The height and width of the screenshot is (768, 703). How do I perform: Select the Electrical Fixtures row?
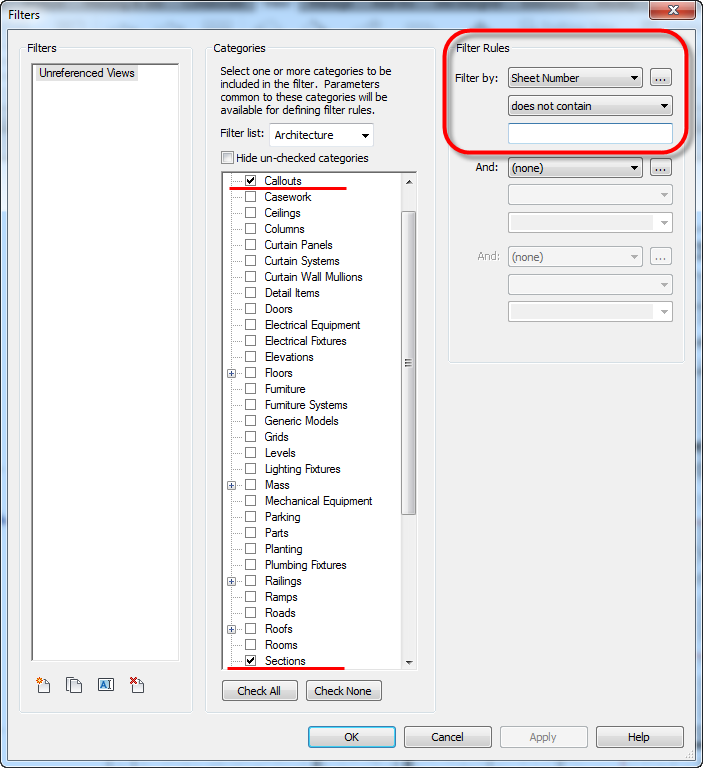305,341
